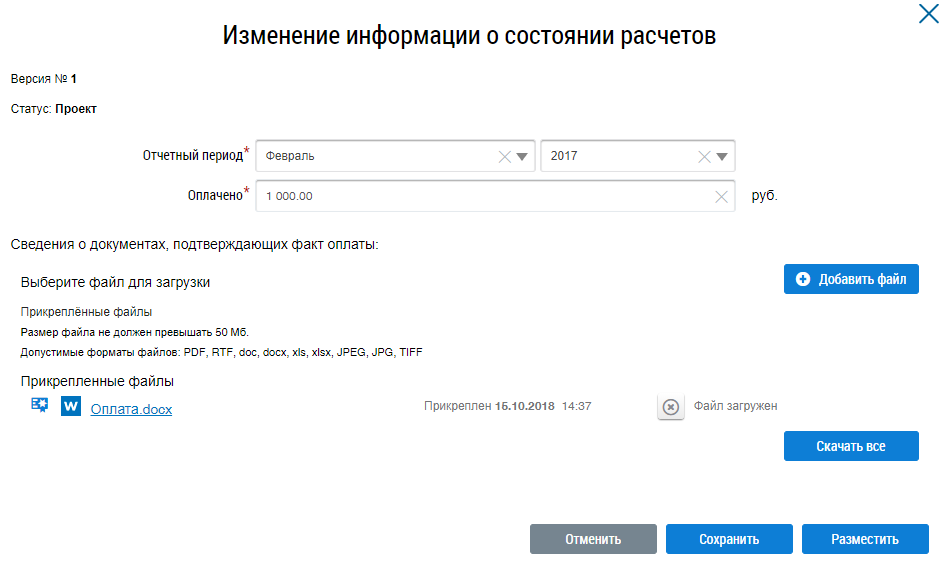Open the Оплата.docx file link
Screen dimensions: 942x567
pyautogui.click(x=131, y=409)
